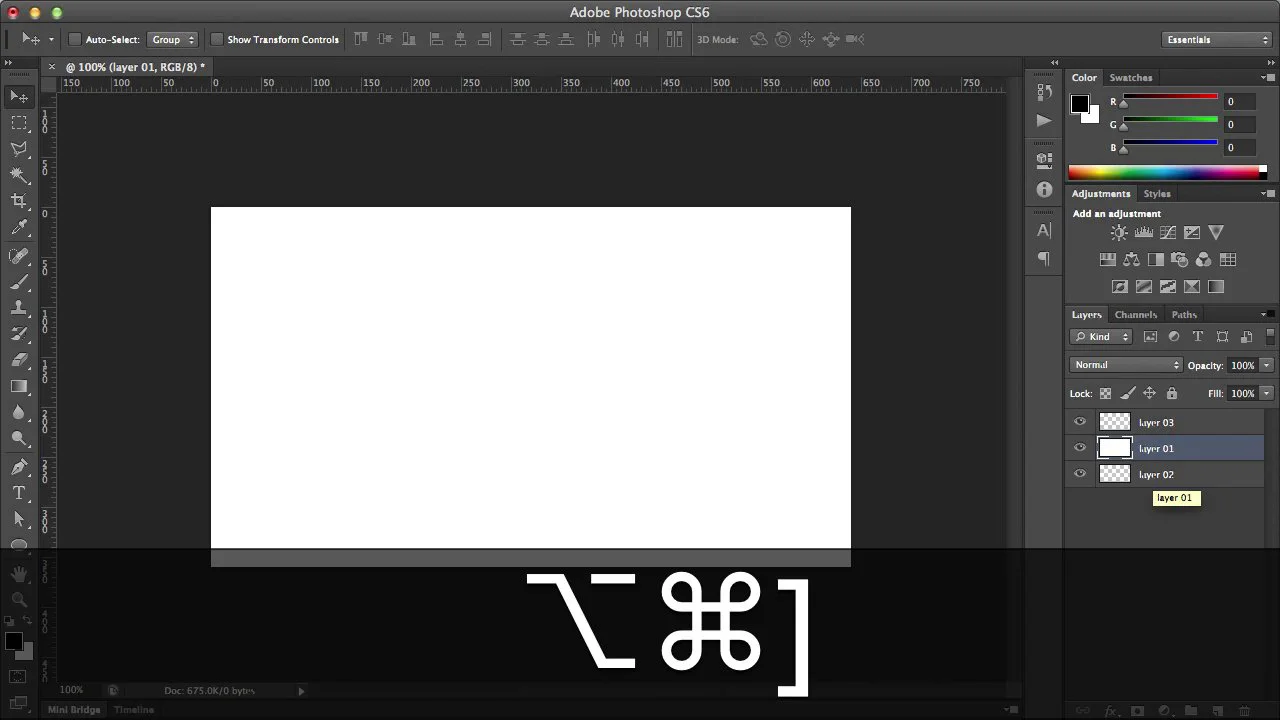Viewport: 1280px width, 720px height.
Task: Open the Essentials workspace dropdown
Action: pyautogui.click(x=1217, y=40)
